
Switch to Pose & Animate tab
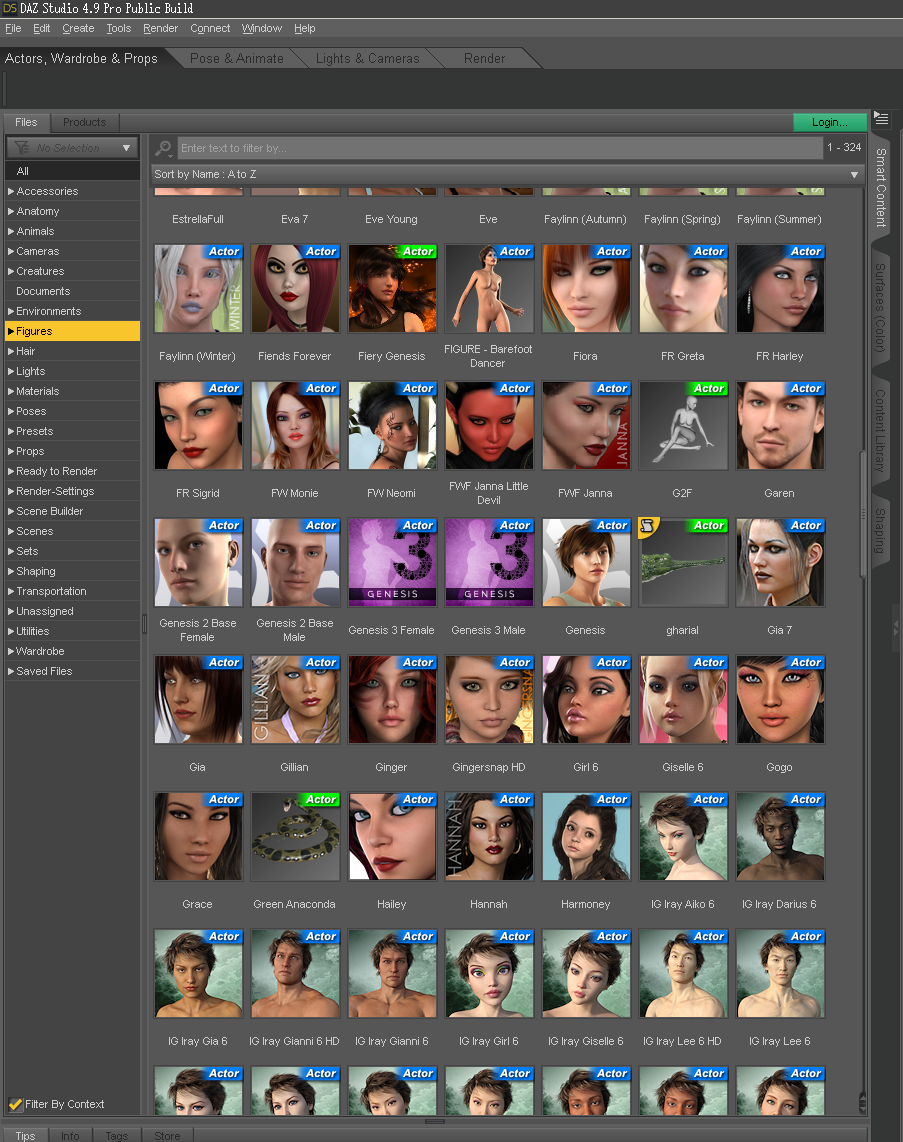point(237,58)
